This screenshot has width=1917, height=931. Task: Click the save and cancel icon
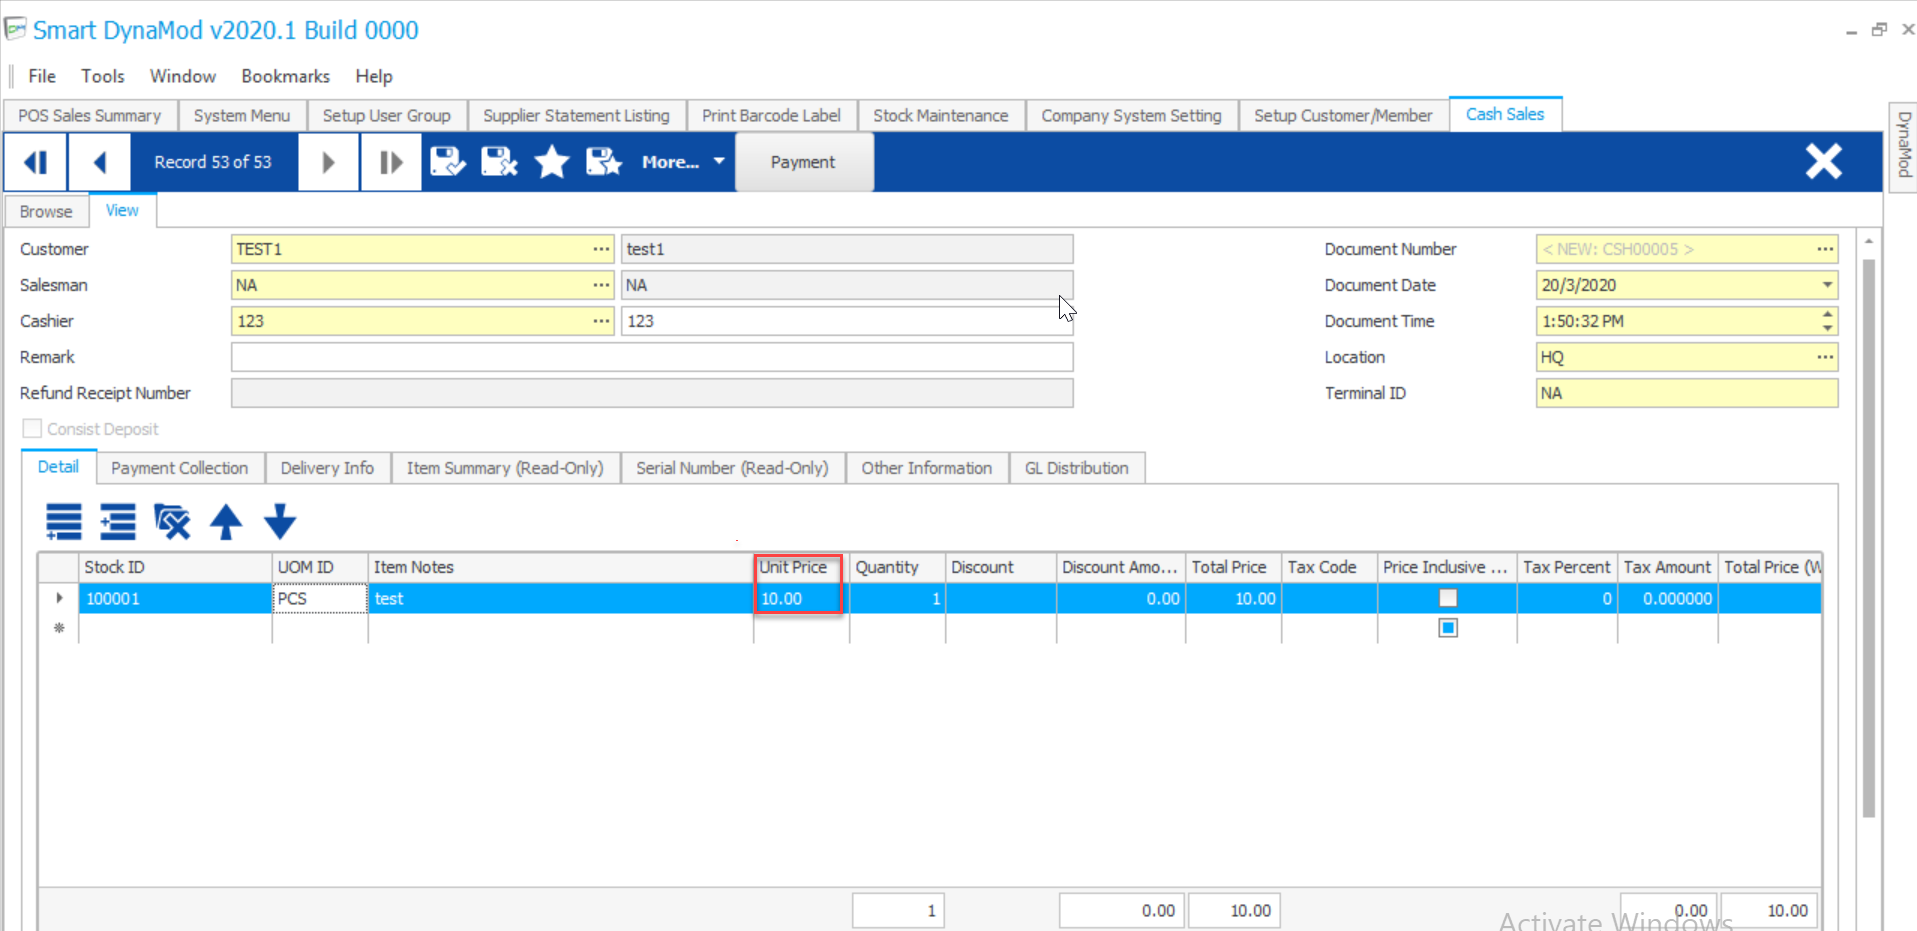tap(499, 161)
